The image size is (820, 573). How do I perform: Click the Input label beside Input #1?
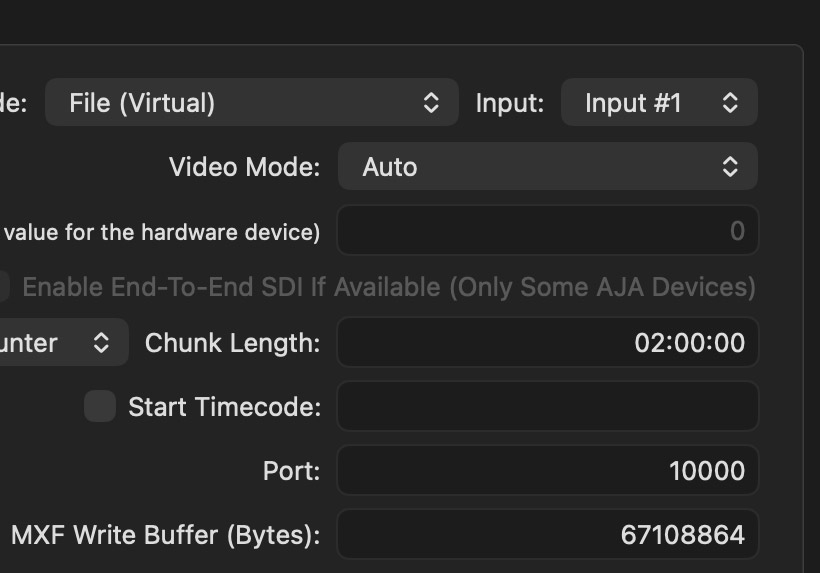(509, 102)
